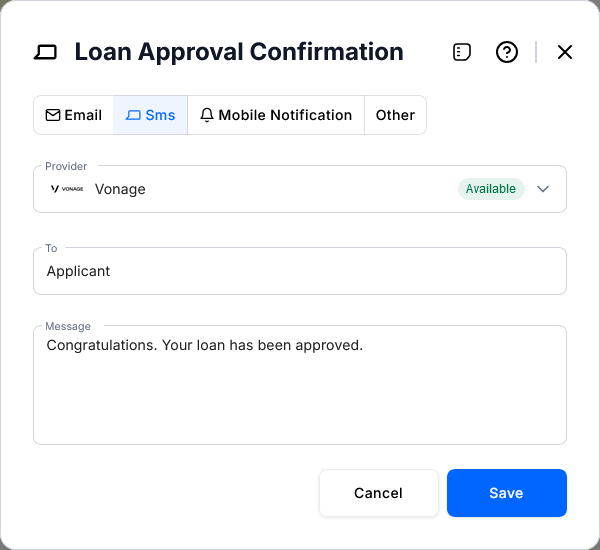The width and height of the screenshot is (600, 550).
Task: Switch to the Email tab label
Action: click(x=83, y=115)
